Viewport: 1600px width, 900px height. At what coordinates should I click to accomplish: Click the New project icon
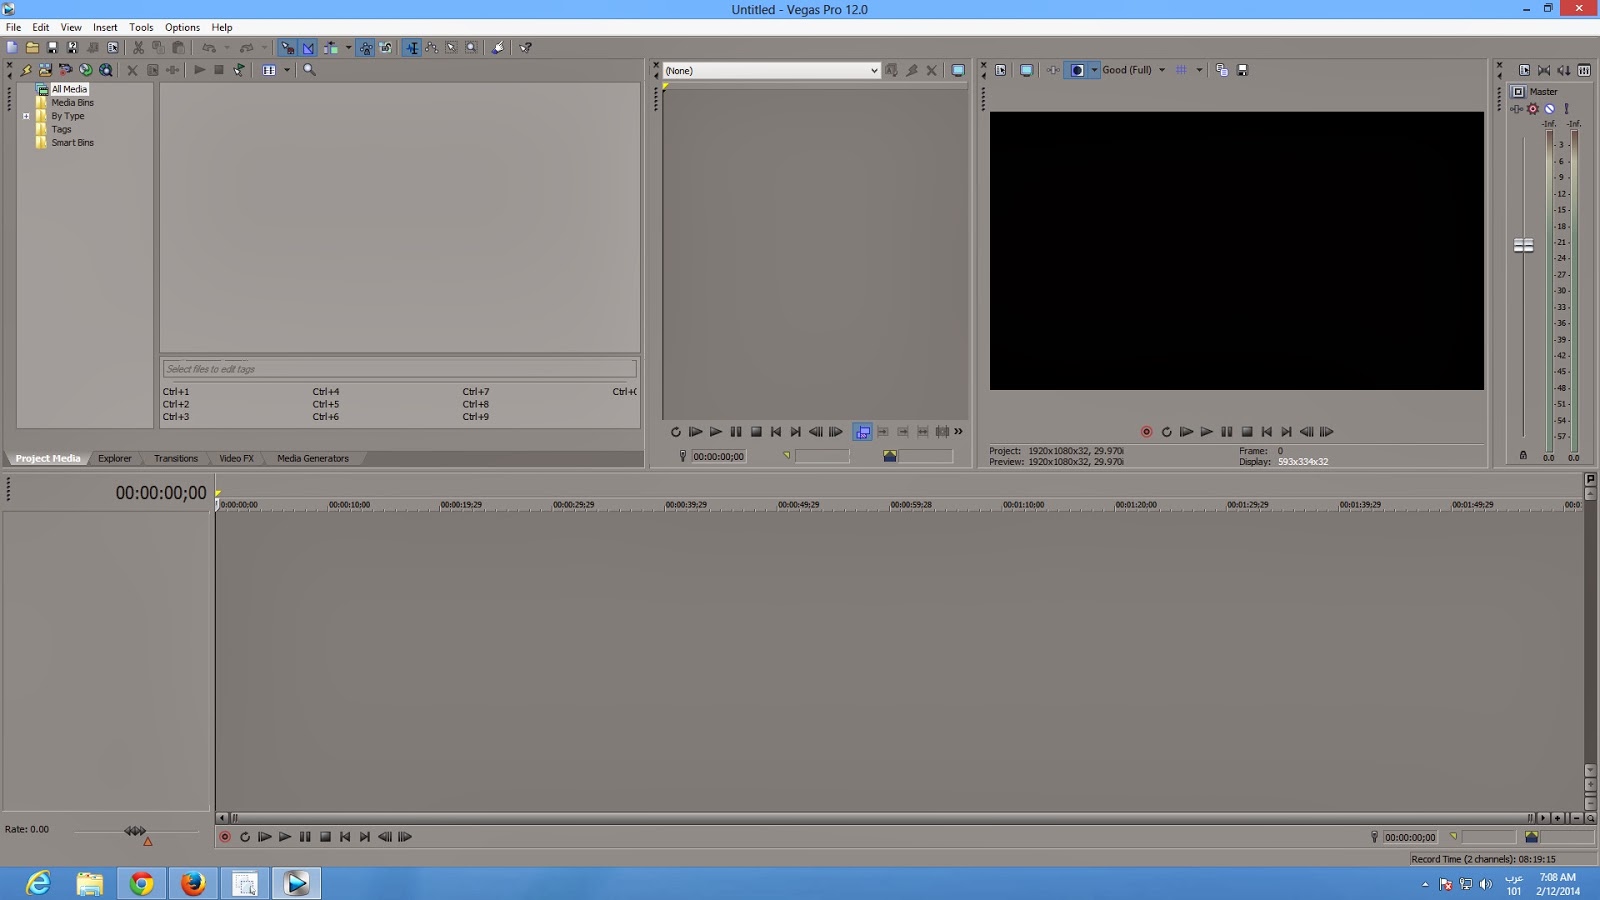click(12, 47)
